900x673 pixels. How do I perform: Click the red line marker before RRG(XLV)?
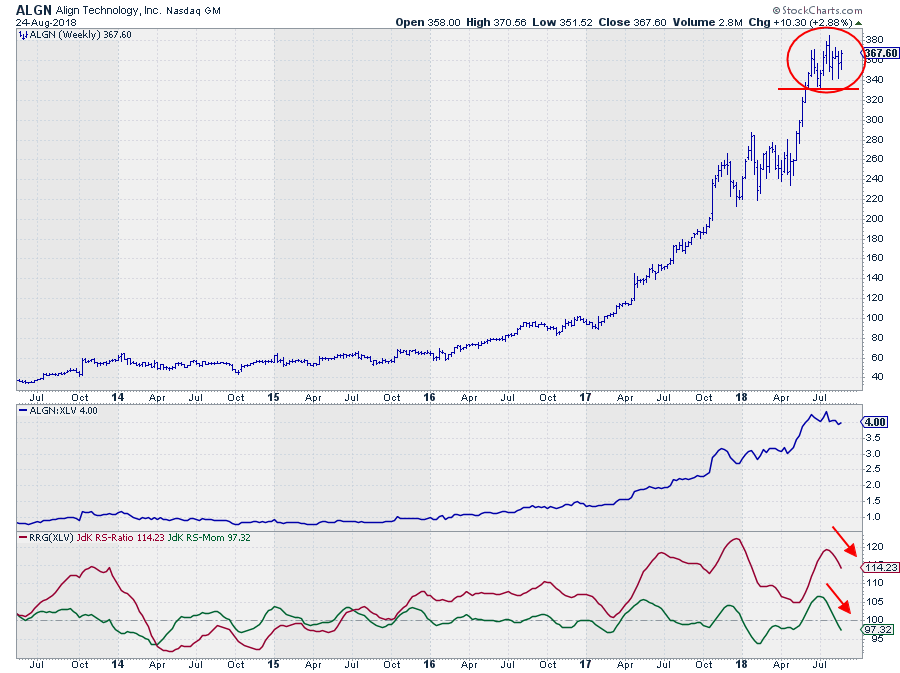click(x=23, y=538)
